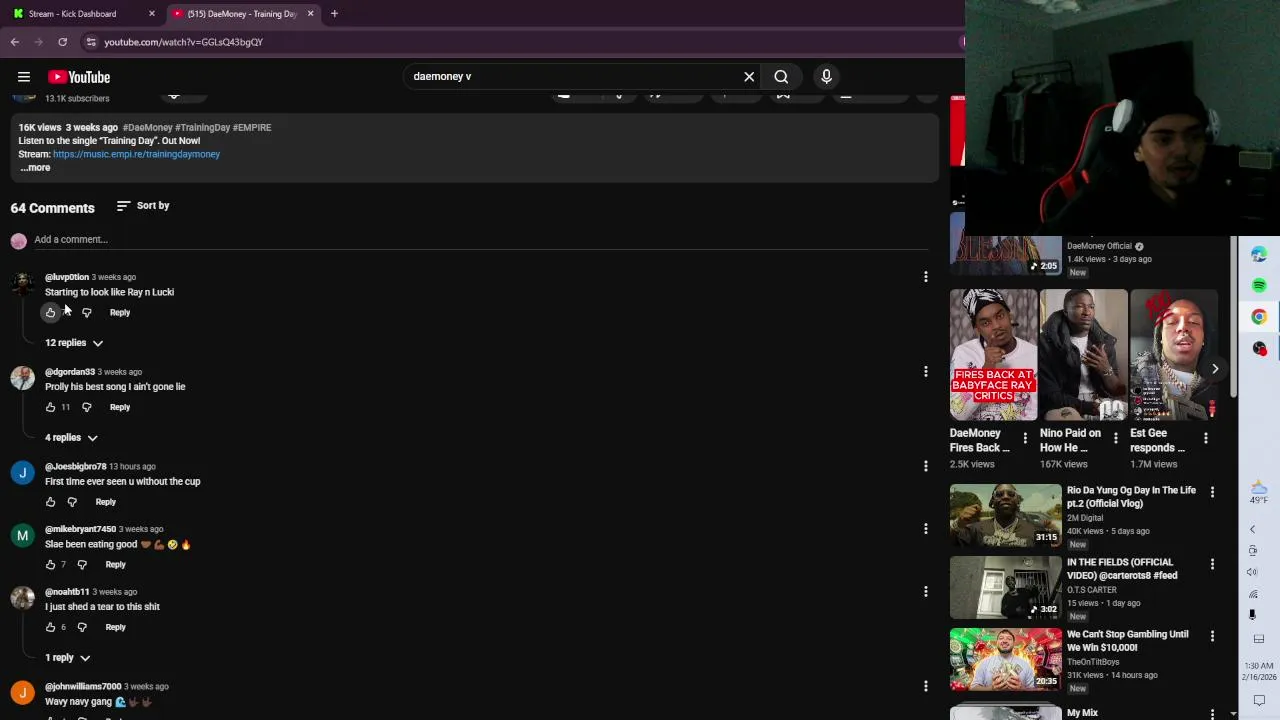Go back in browser history
The width and height of the screenshot is (1280, 720).
click(15, 42)
